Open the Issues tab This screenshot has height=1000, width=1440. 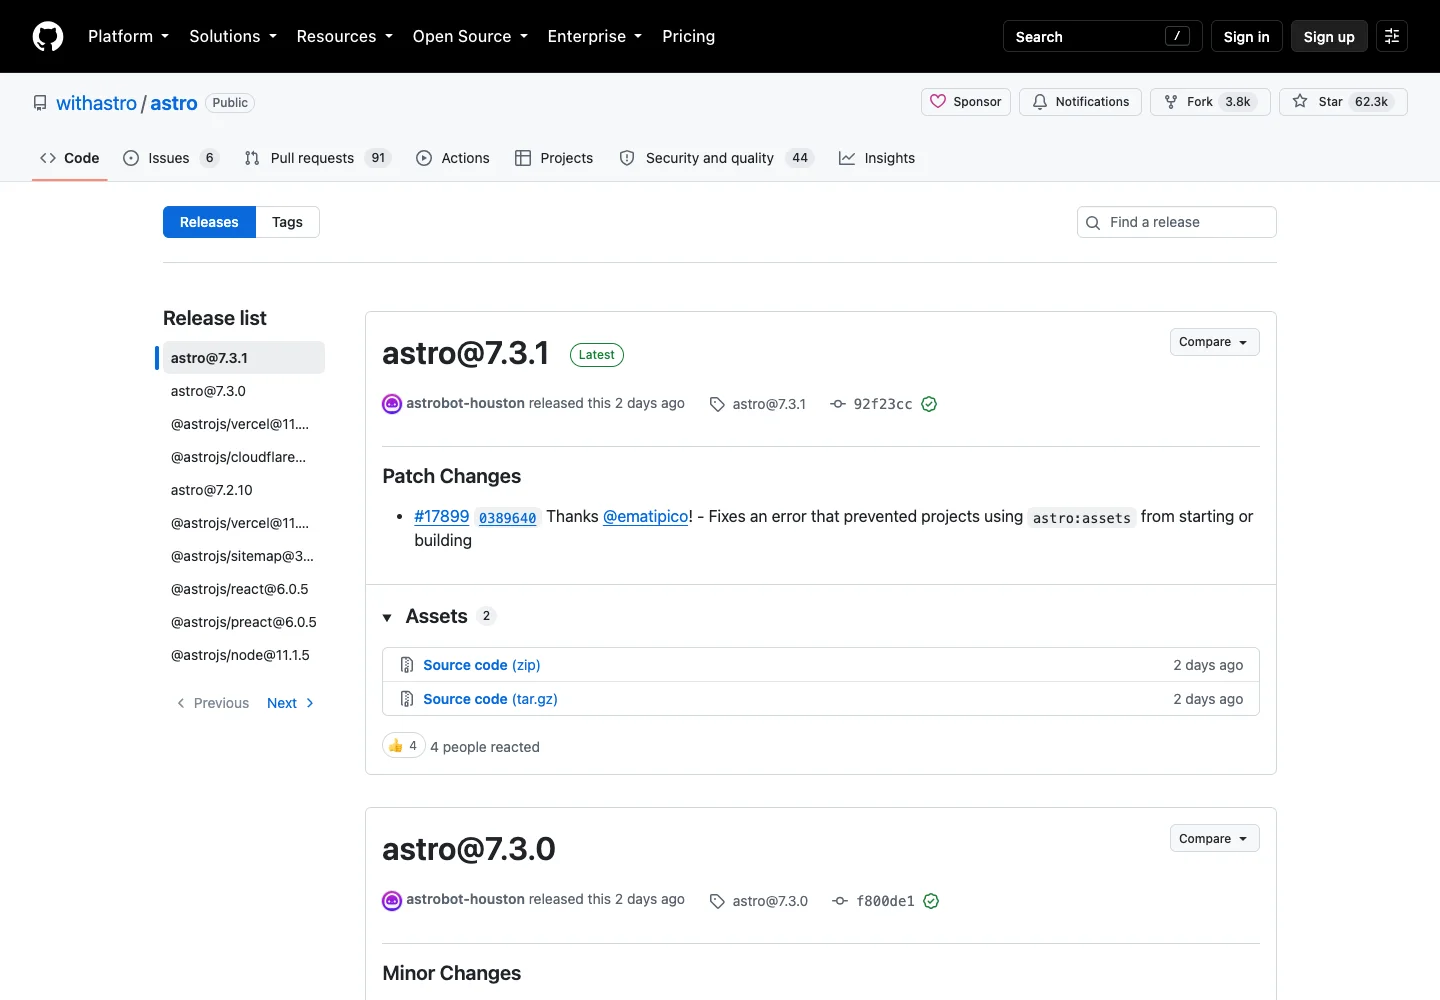170,158
